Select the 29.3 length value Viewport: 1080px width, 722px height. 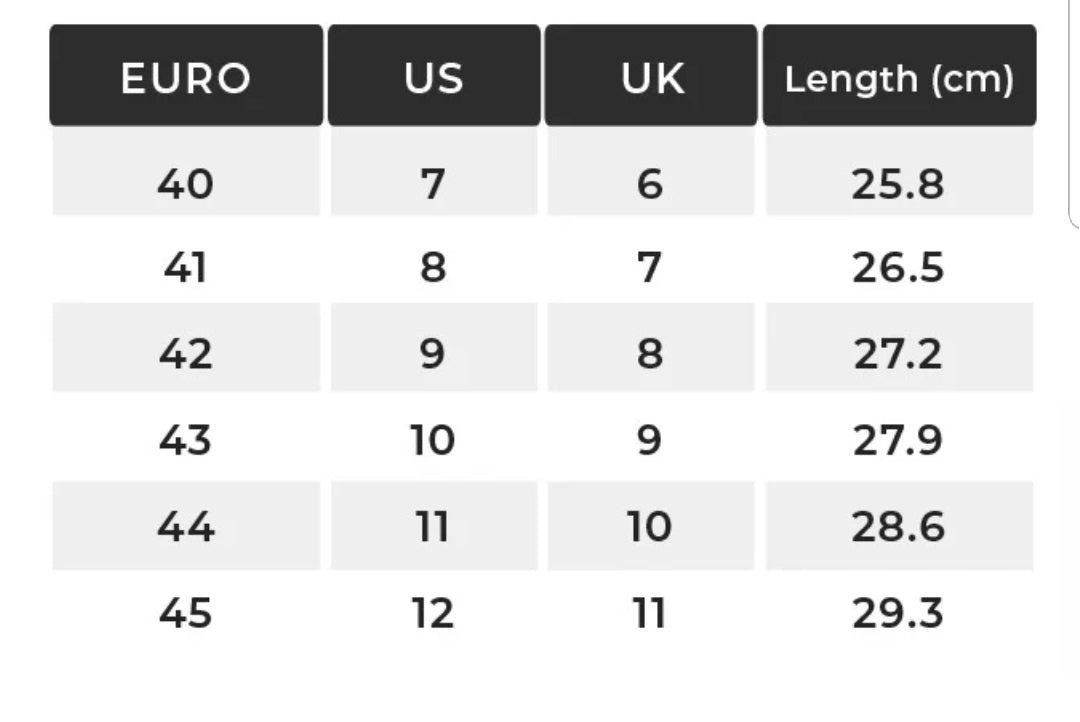click(898, 612)
